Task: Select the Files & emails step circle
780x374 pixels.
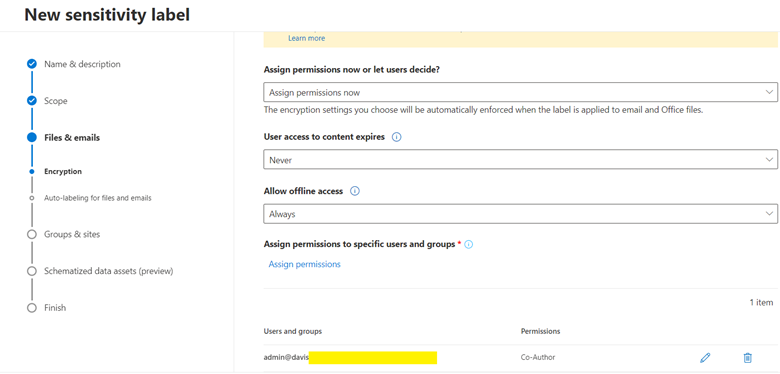Action: tap(32, 138)
